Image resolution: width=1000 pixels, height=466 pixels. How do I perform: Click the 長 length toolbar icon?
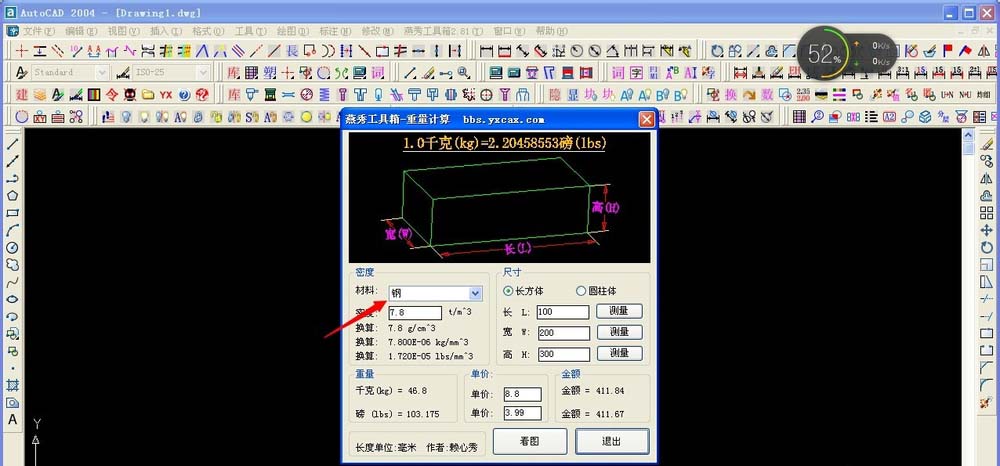pyautogui.click(x=292, y=50)
